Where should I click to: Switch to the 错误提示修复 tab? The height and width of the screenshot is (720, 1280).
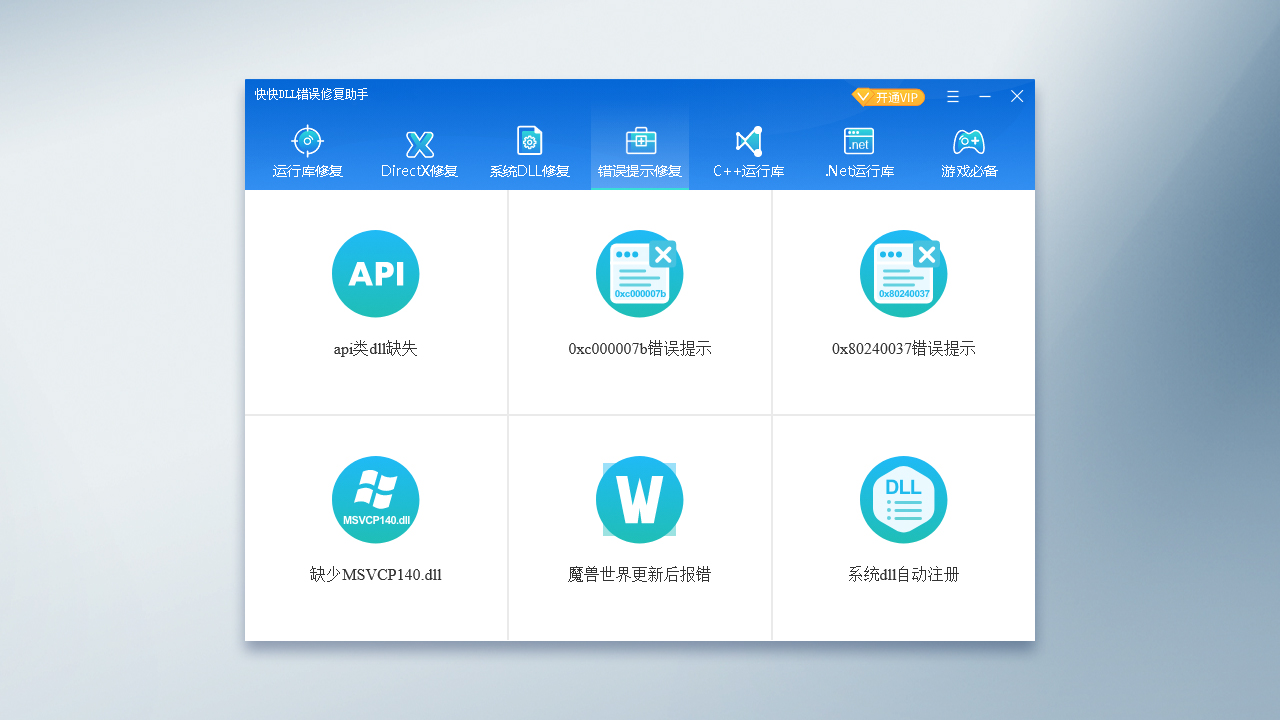(x=639, y=152)
